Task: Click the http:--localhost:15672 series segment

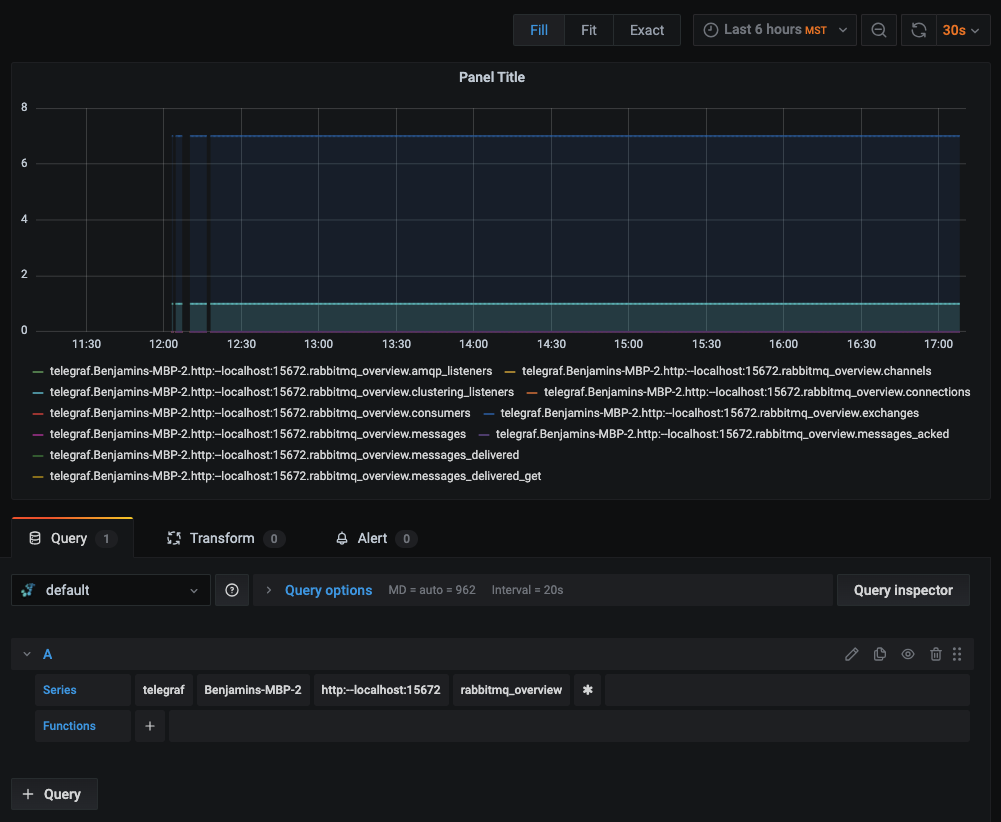Action: [380, 690]
